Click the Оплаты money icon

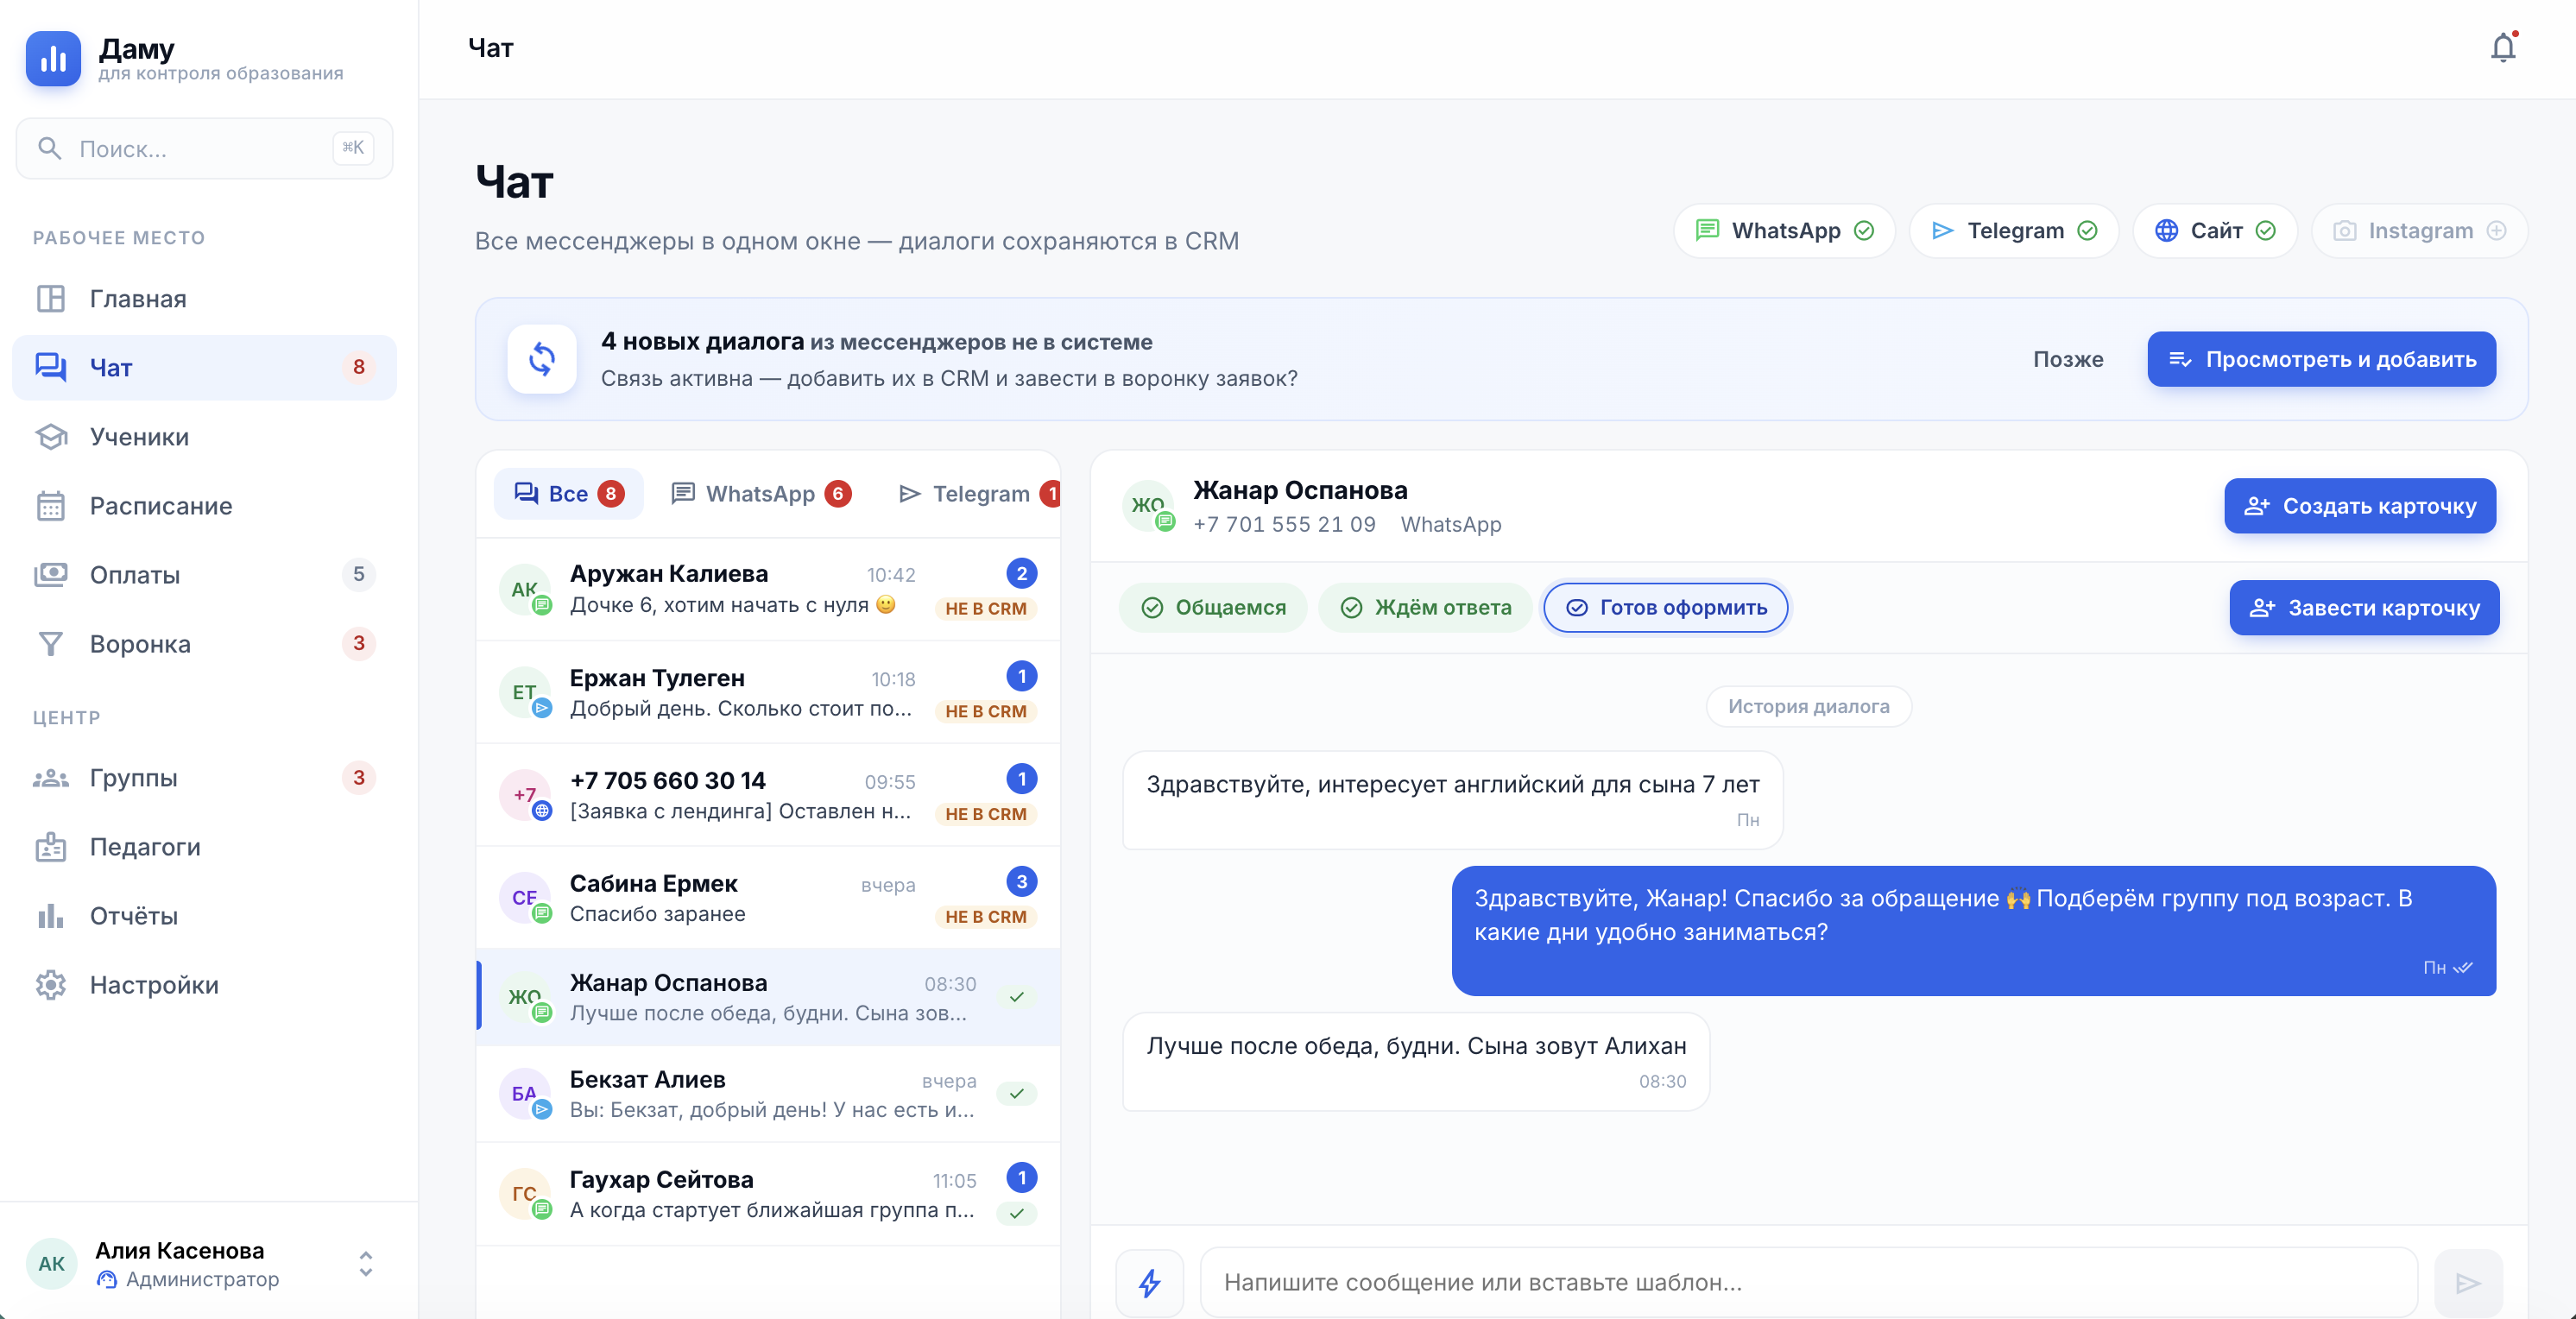point(51,575)
